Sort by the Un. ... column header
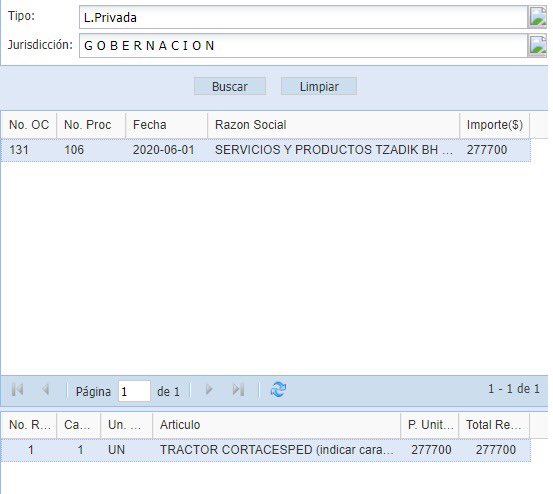The width and height of the screenshot is (553, 494). [127, 425]
